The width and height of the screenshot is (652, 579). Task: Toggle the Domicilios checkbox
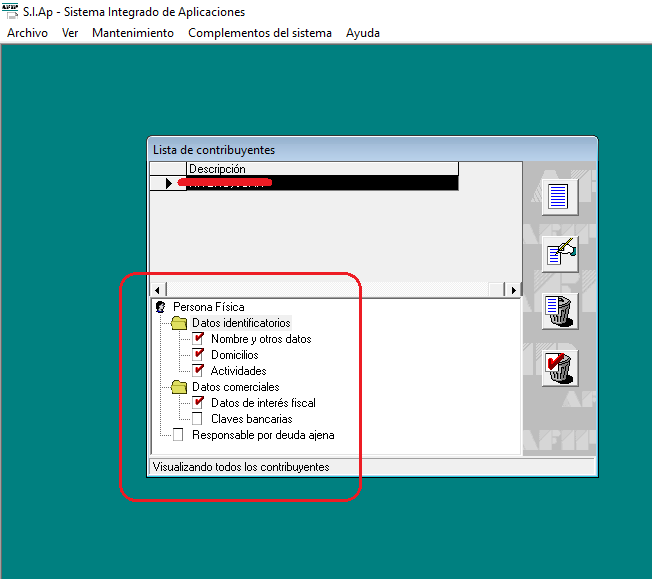click(198, 355)
